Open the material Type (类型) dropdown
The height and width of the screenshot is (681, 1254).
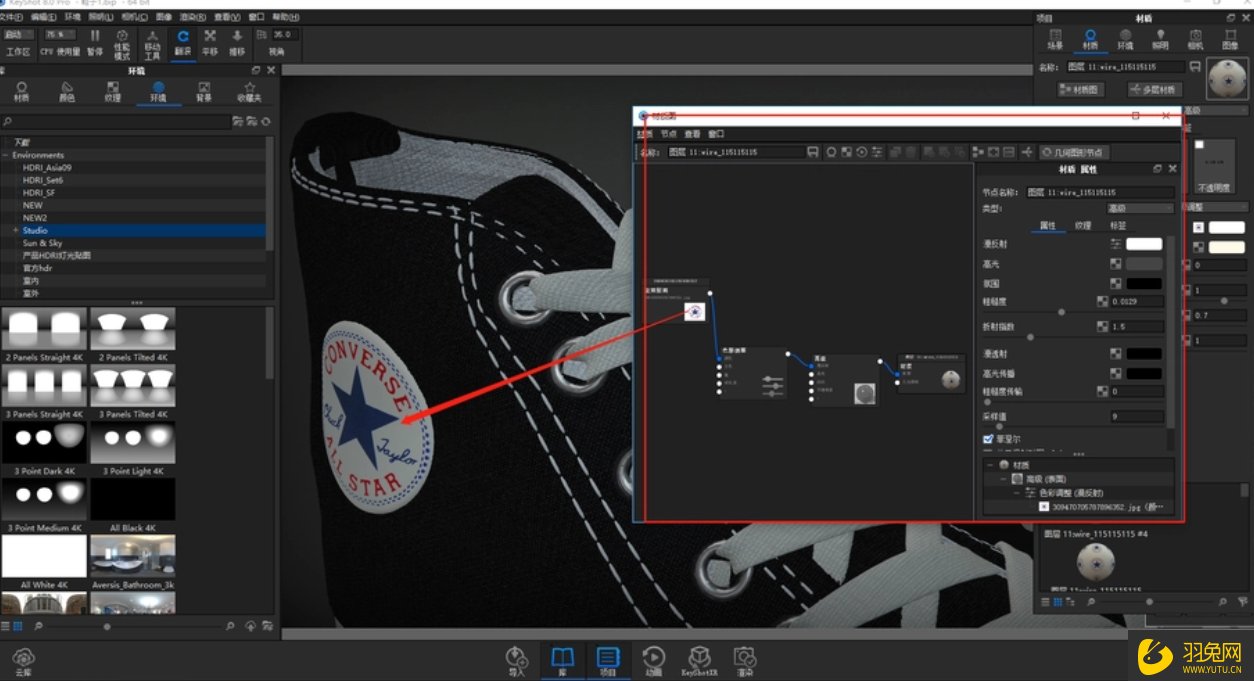point(1139,208)
